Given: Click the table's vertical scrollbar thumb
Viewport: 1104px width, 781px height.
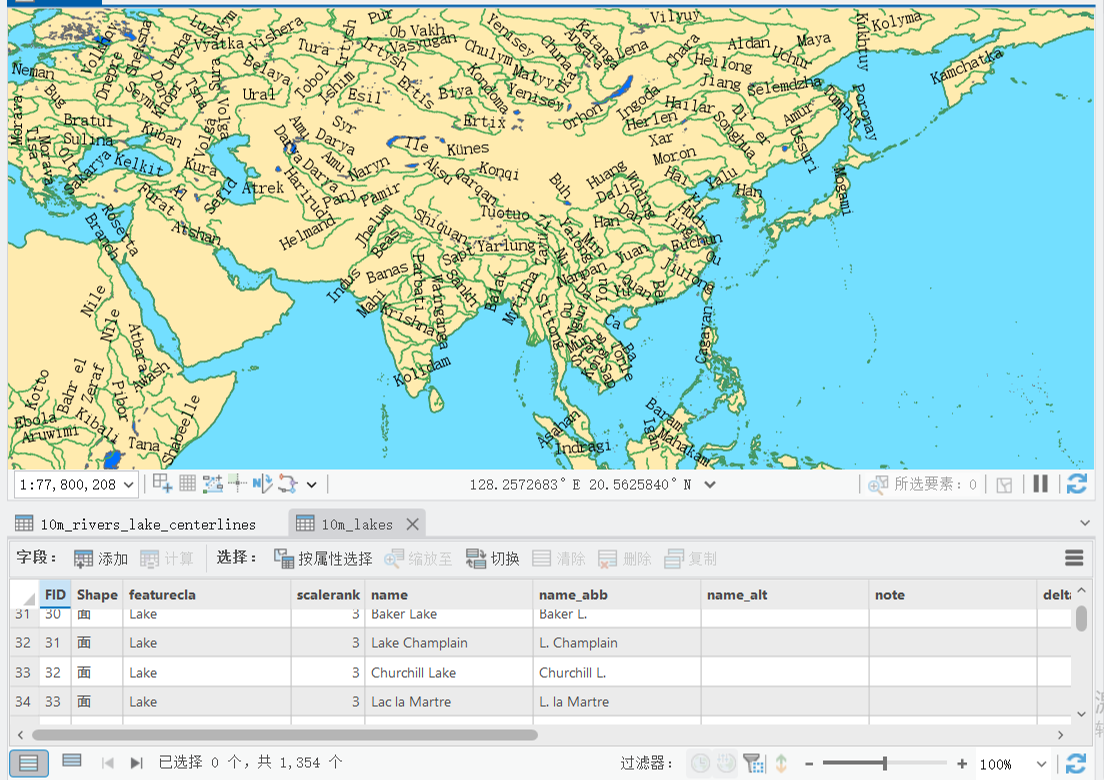Looking at the screenshot, I should point(1081,618).
